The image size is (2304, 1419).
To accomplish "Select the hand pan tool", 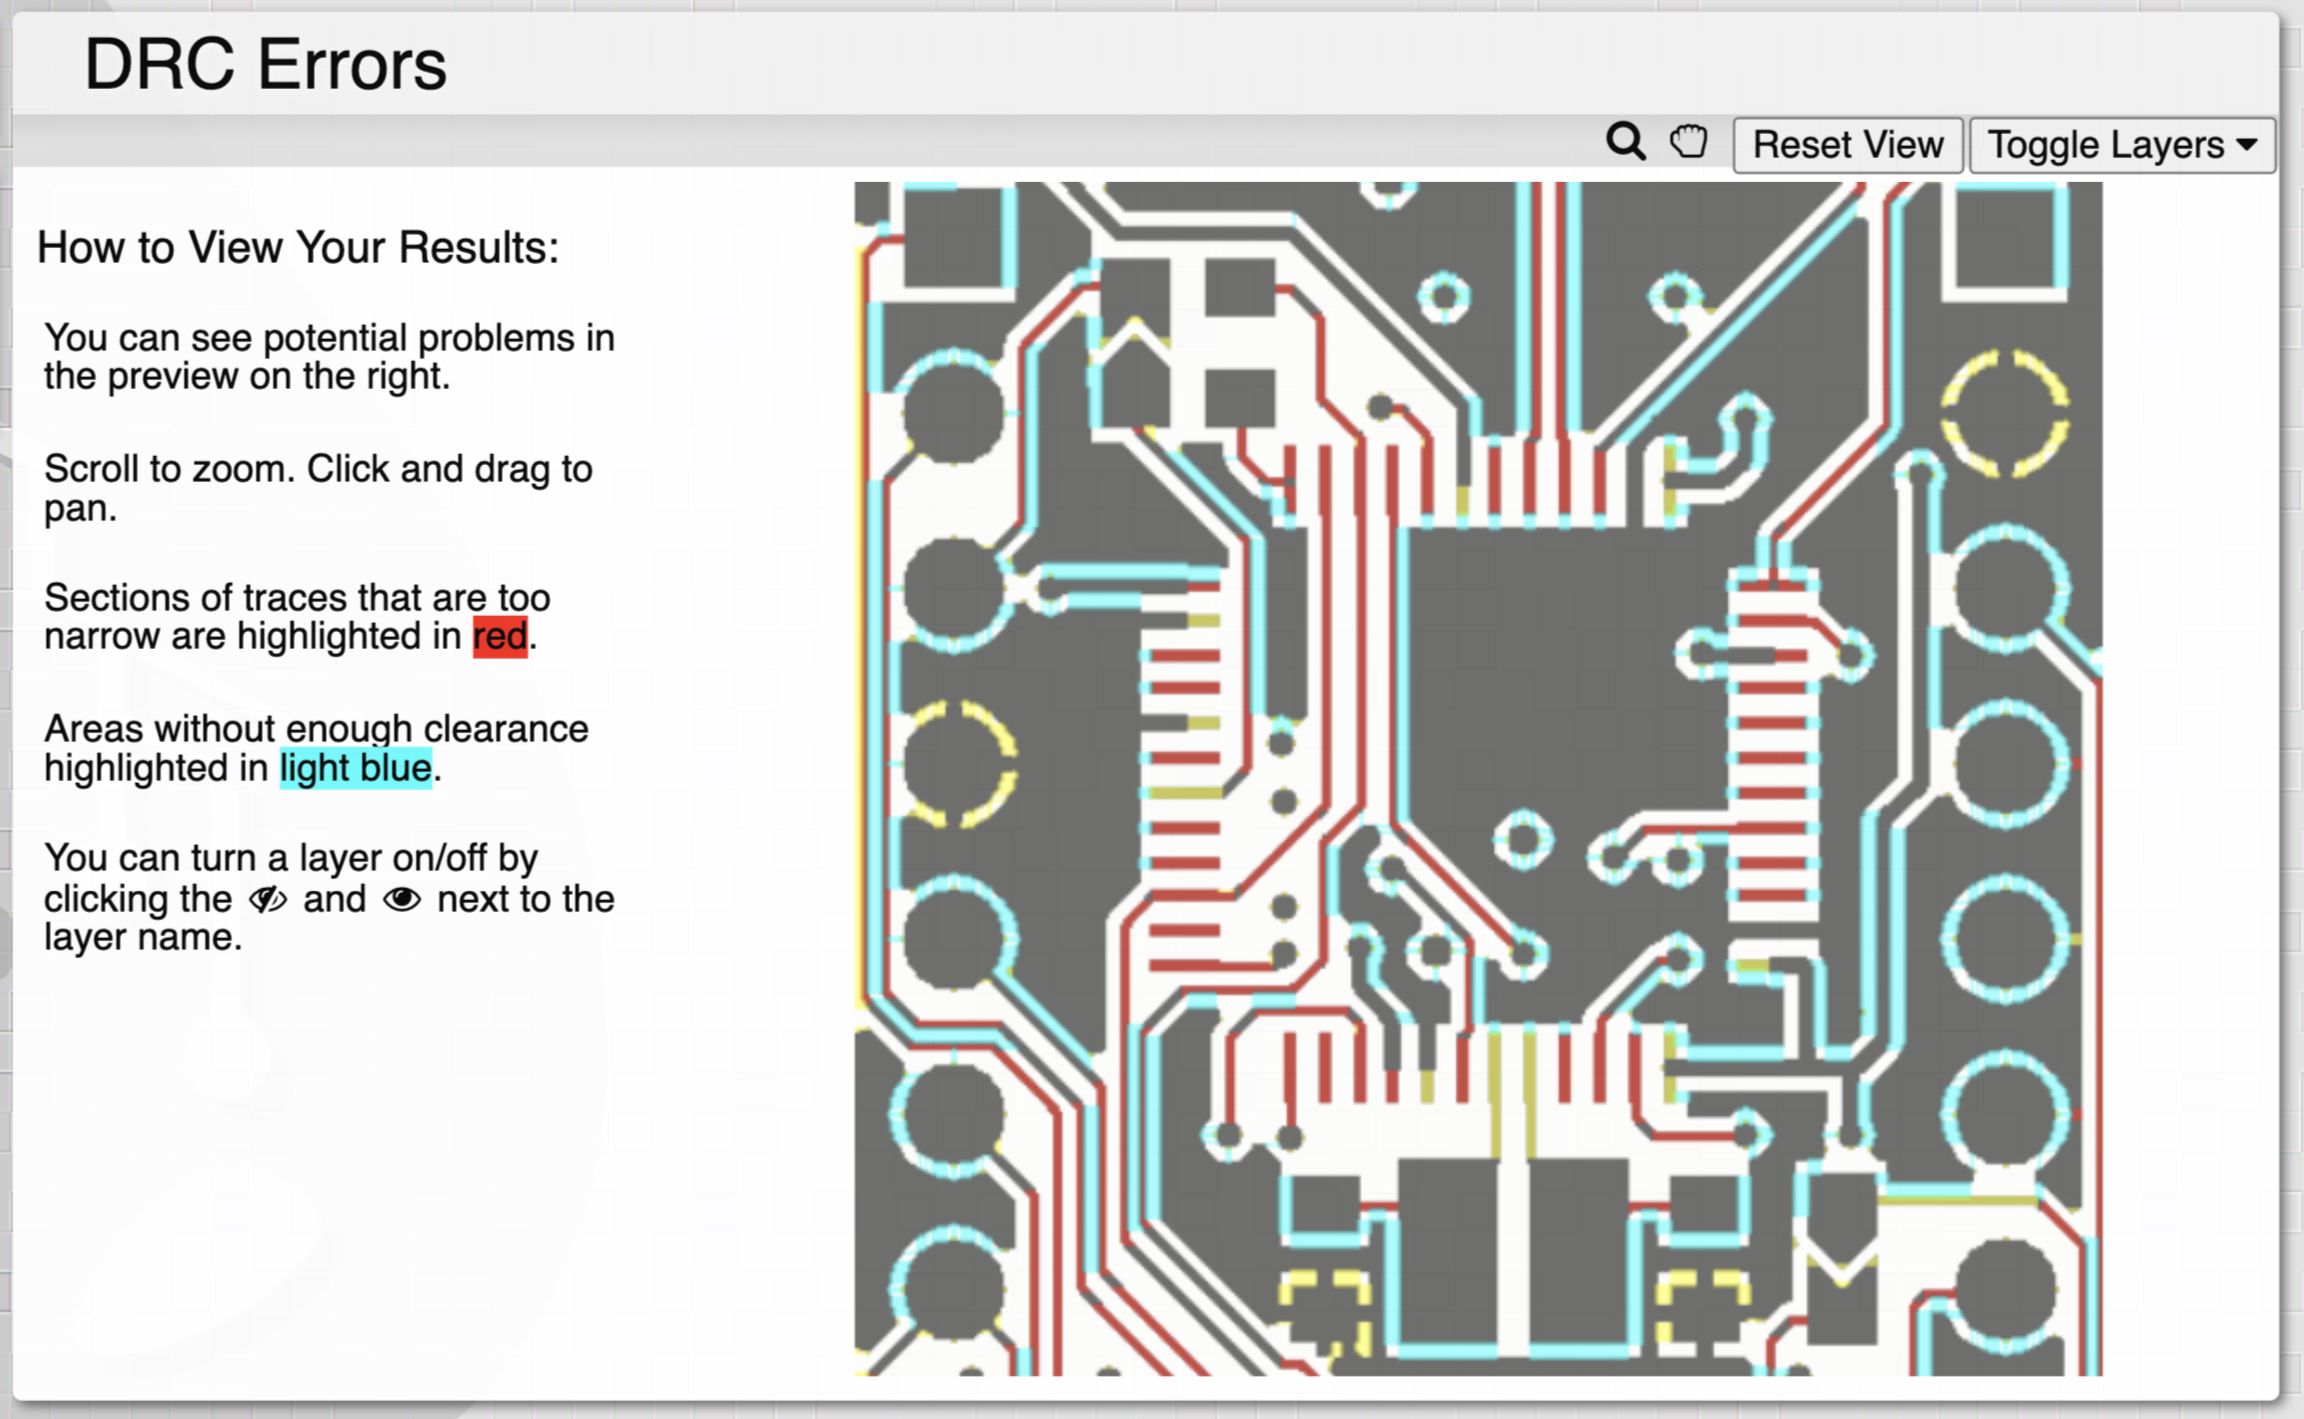I will (x=1689, y=142).
